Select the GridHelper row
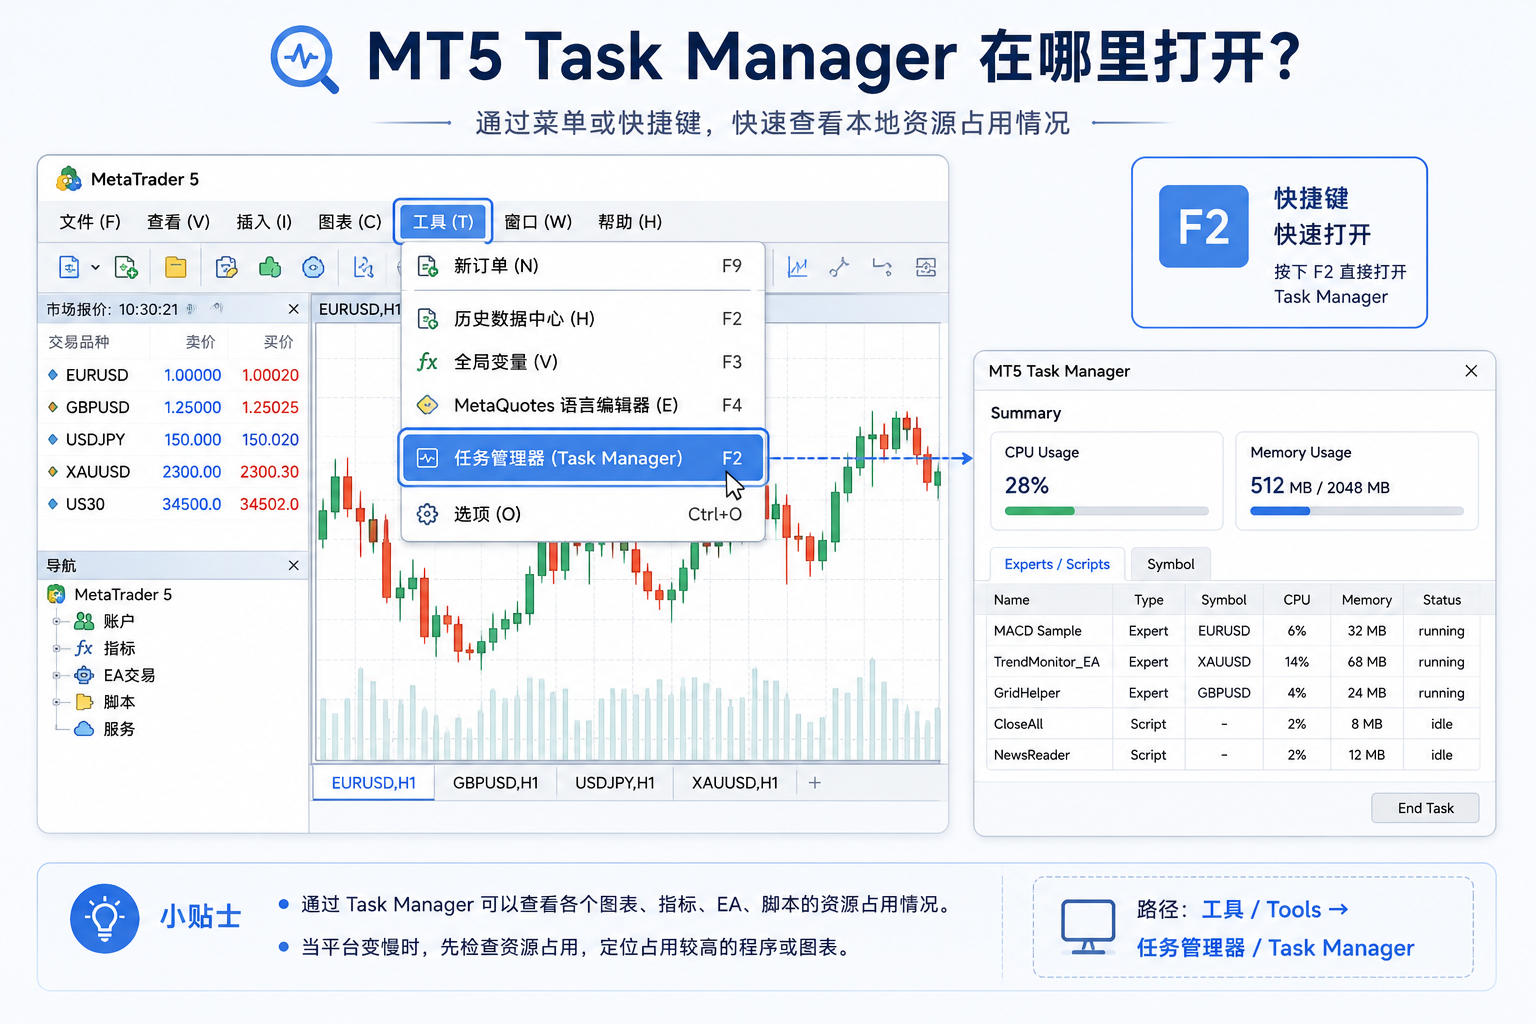The image size is (1536, 1024). (x=1234, y=693)
